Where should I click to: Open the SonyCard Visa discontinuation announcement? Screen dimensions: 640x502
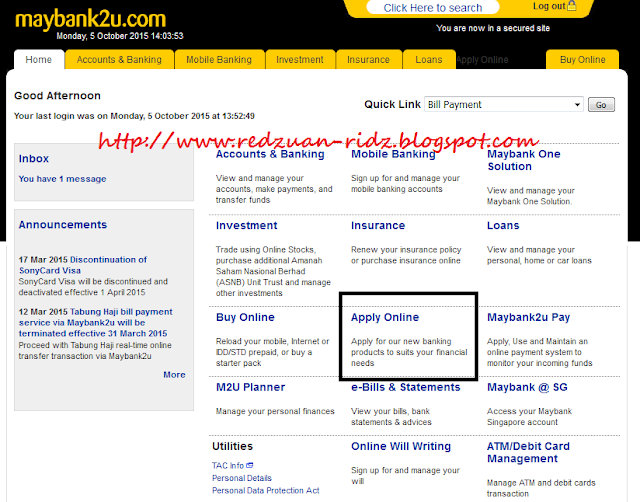[82, 265]
